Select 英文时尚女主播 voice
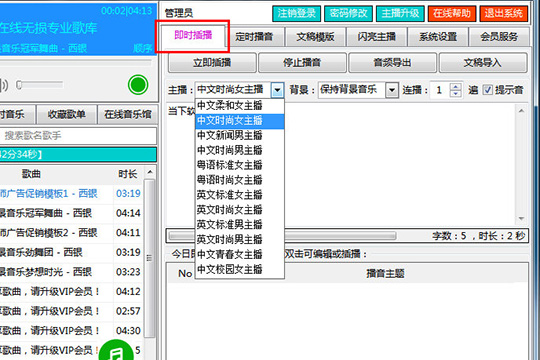Image resolution: width=540 pixels, height=360 pixels. coord(240,210)
